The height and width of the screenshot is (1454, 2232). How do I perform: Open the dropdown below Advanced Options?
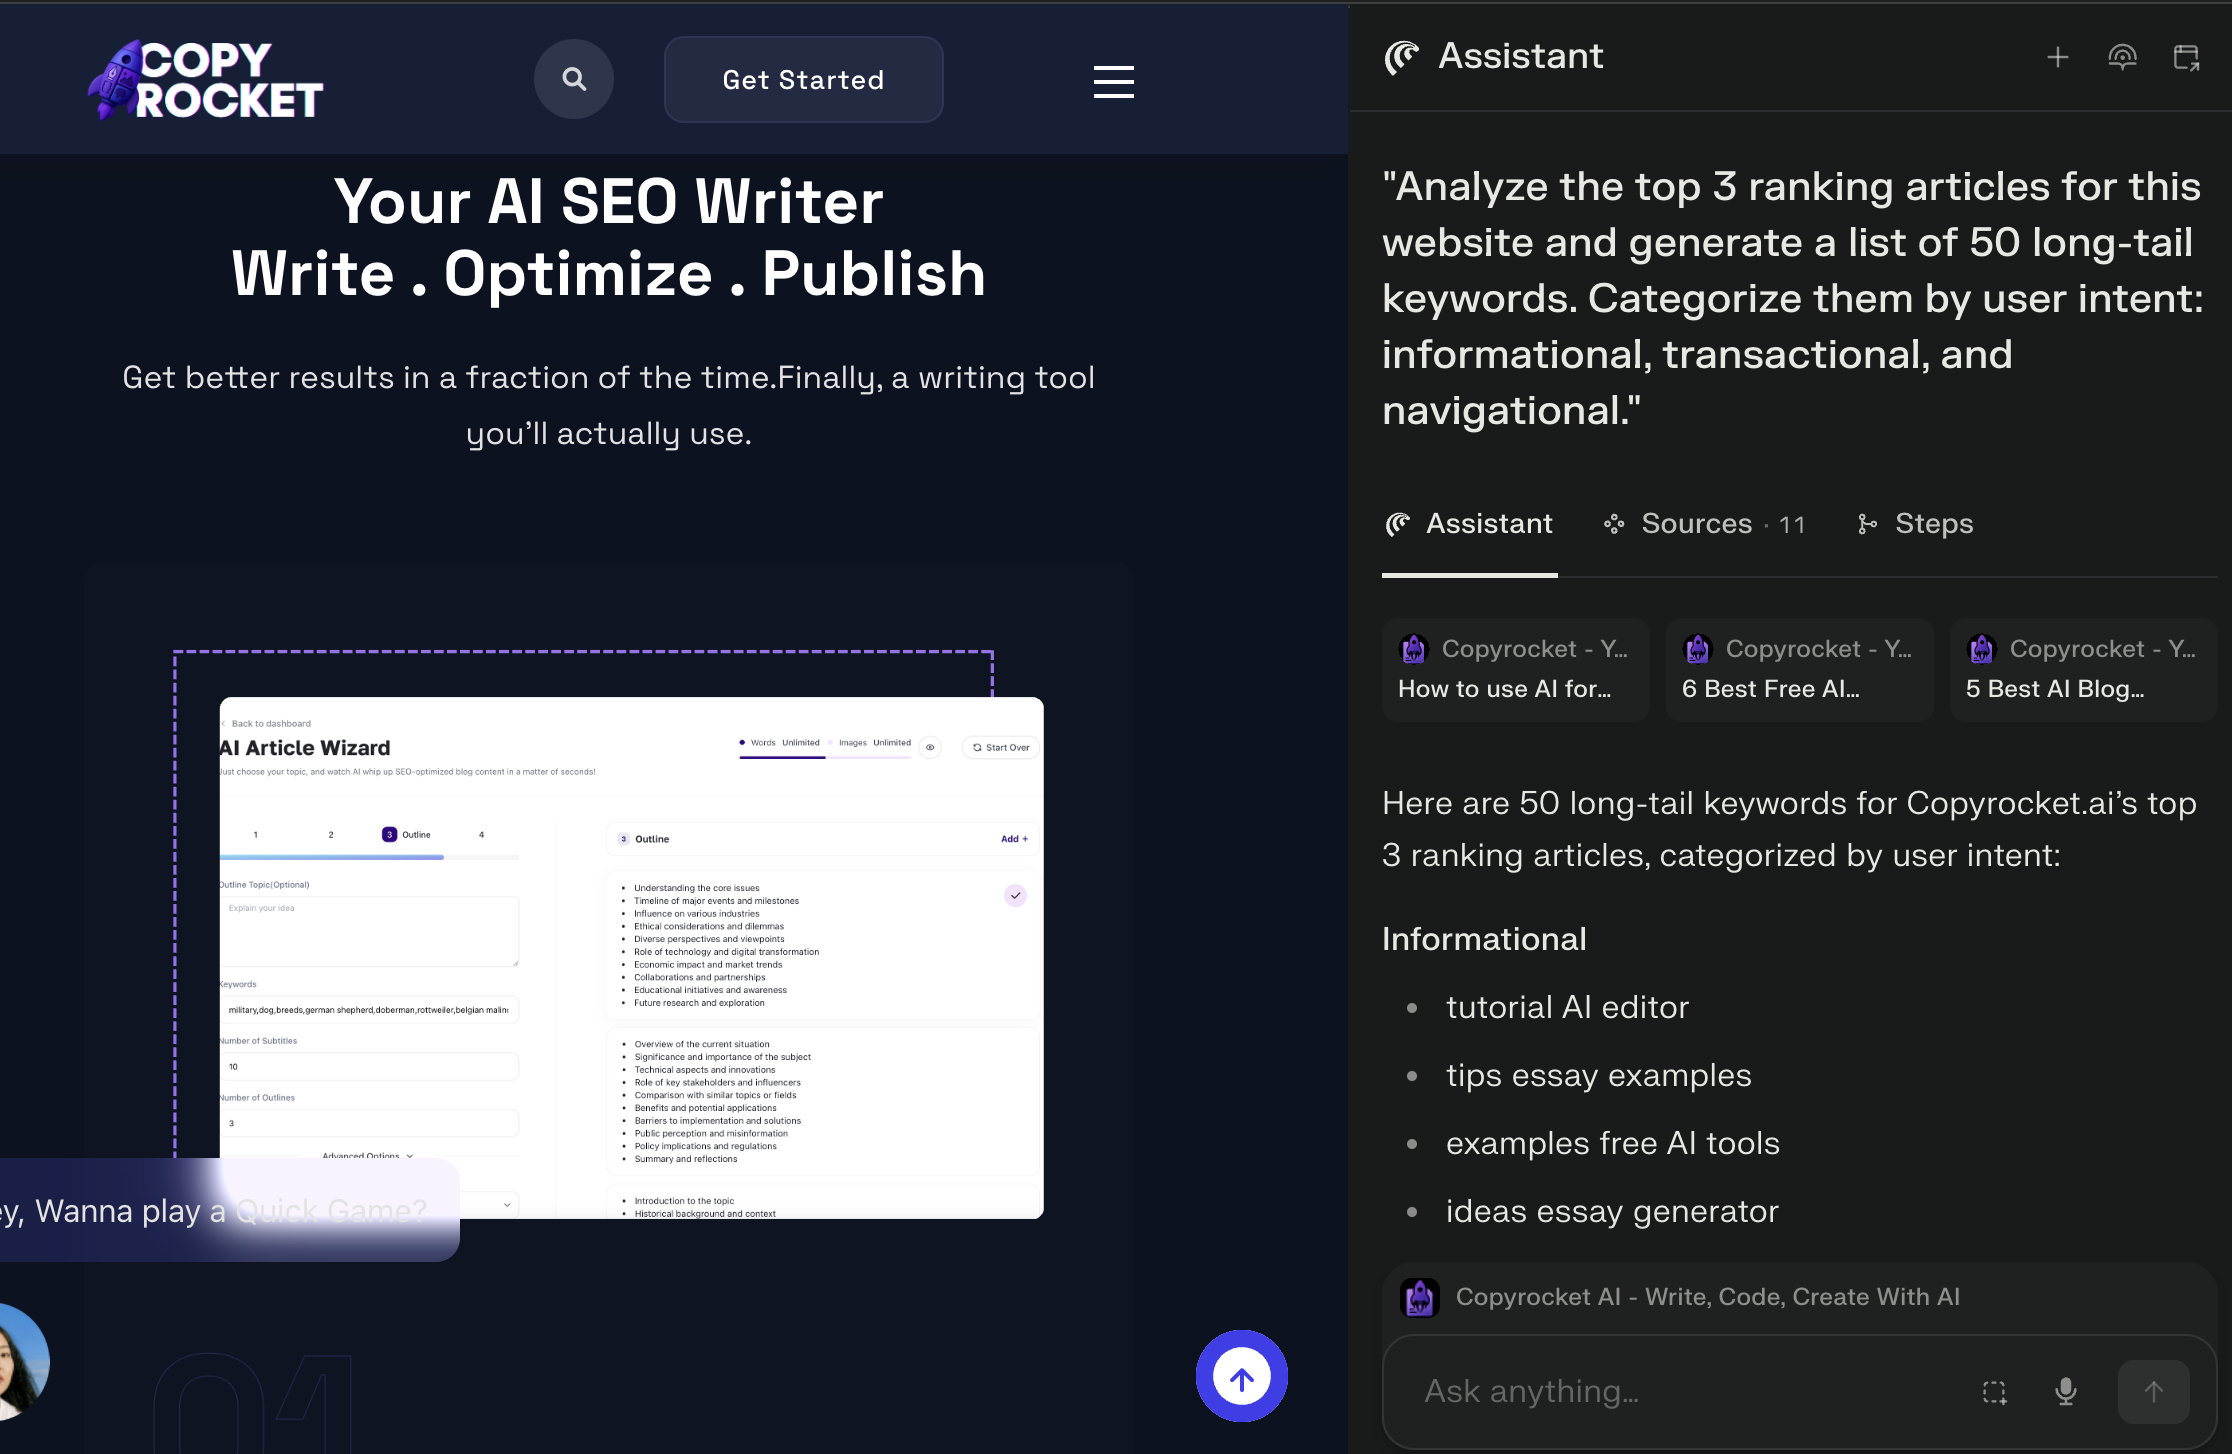pyautogui.click(x=505, y=1205)
